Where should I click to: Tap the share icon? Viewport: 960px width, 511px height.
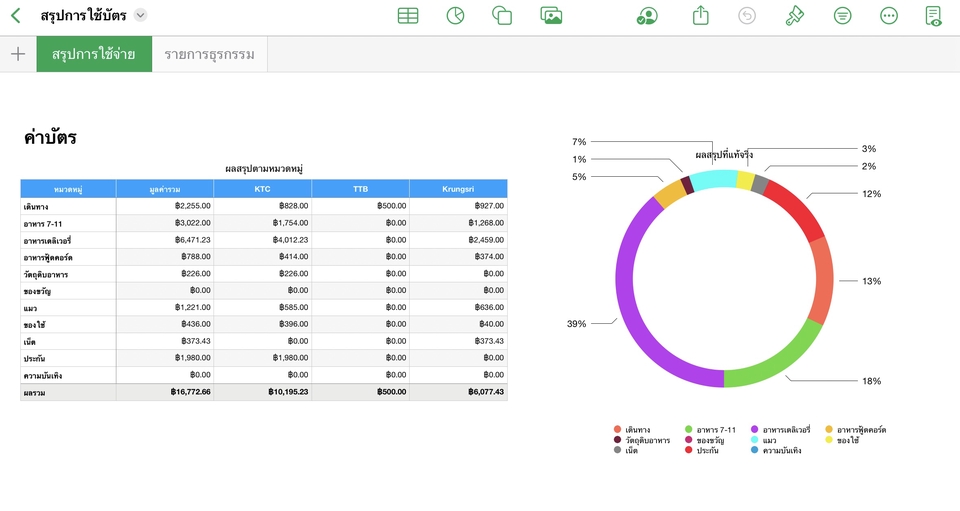click(x=700, y=16)
